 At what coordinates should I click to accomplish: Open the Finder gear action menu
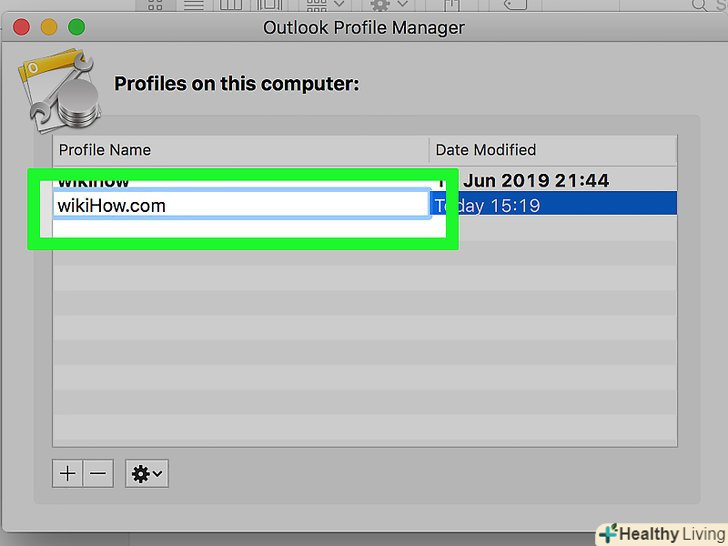click(x=386, y=5)
